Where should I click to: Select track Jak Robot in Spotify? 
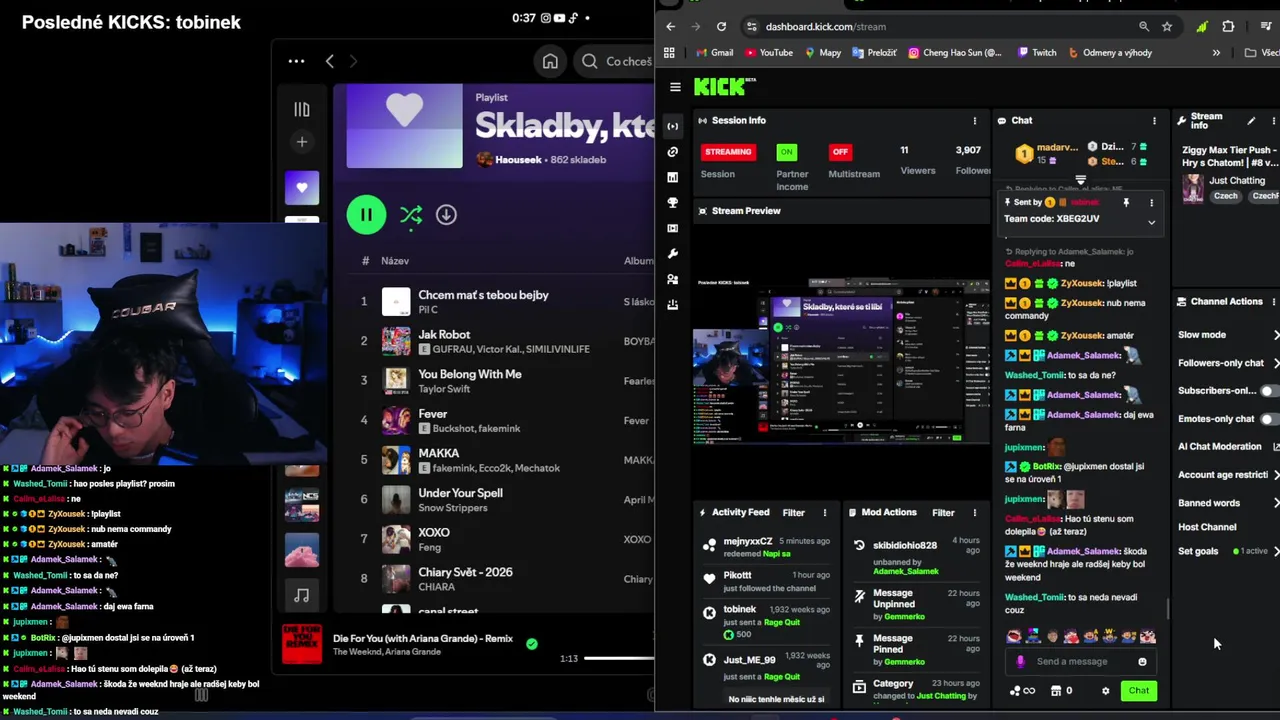point(444,335)
